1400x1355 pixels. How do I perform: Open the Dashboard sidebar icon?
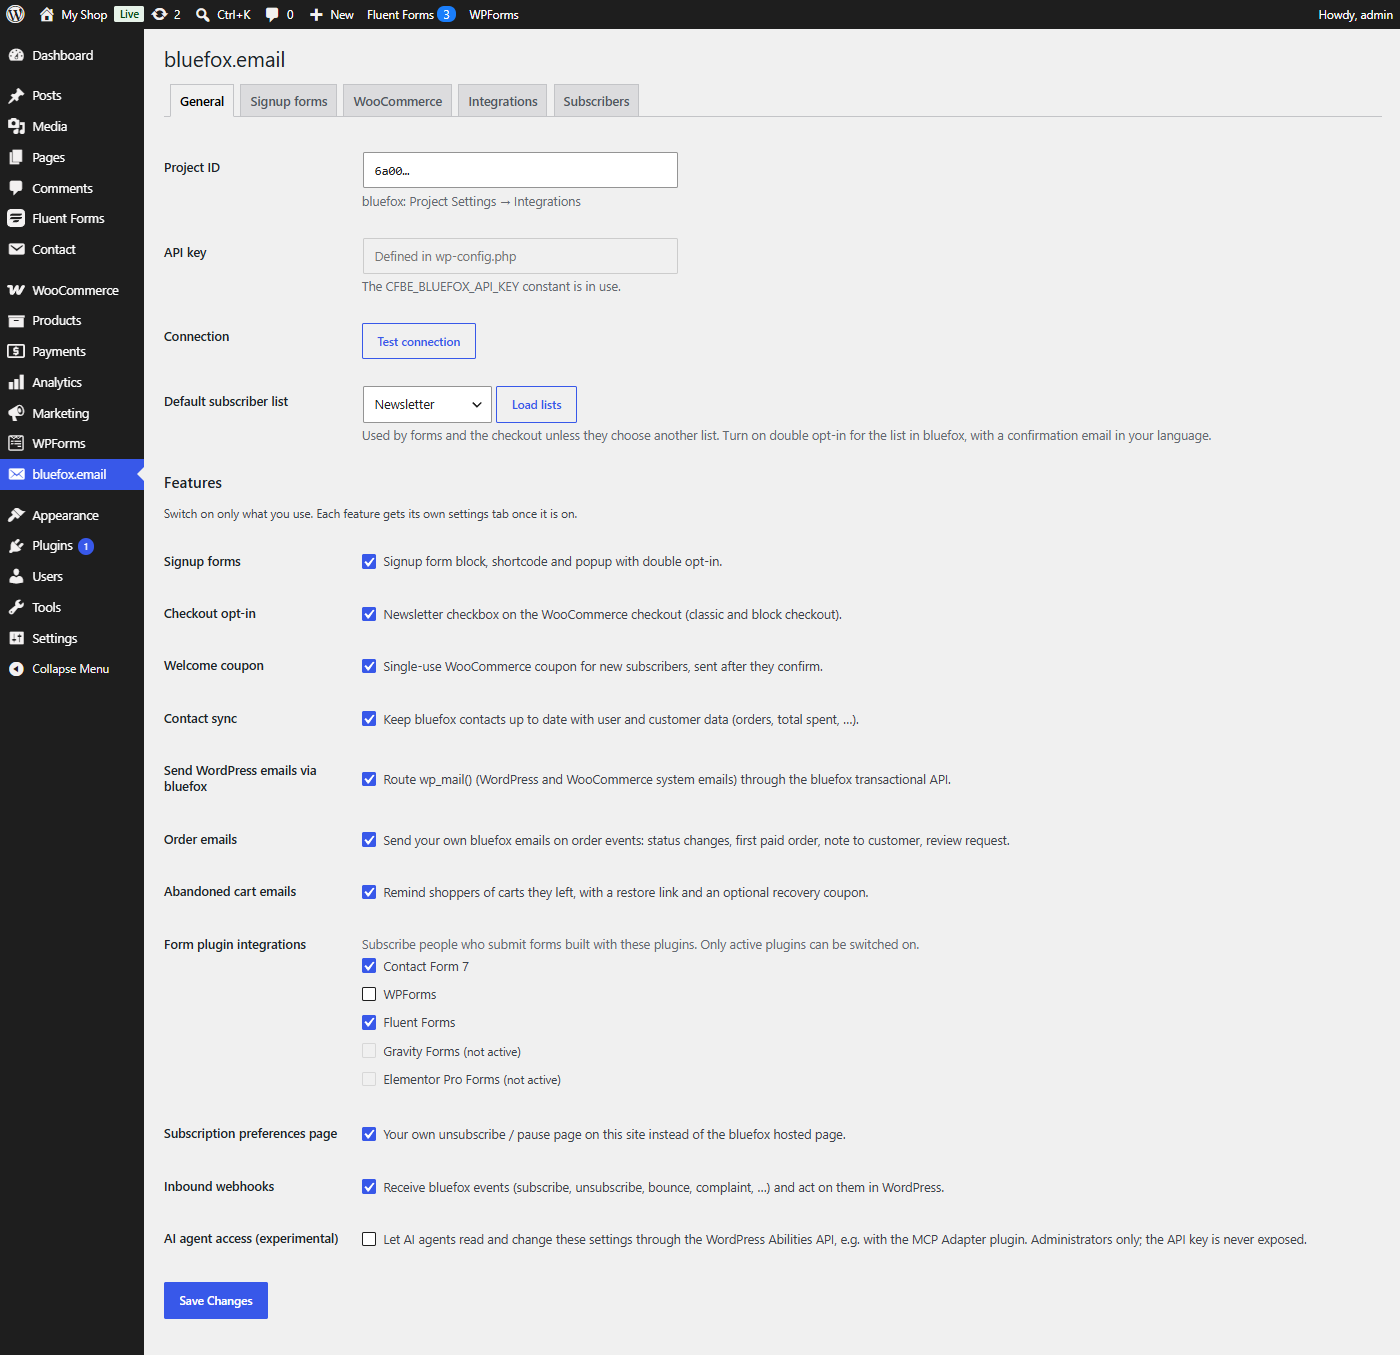[x=16, y=55]
